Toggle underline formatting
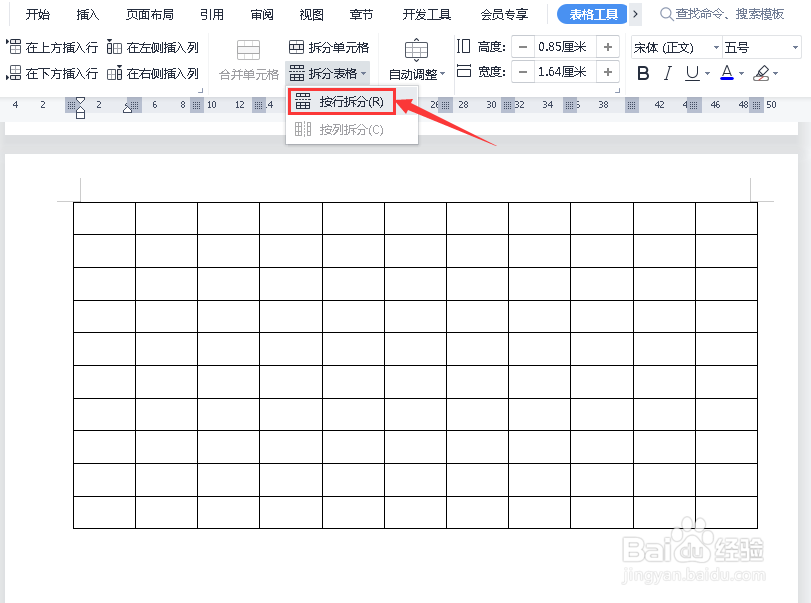This screenshot has height=603, width=811. (692, 72)
